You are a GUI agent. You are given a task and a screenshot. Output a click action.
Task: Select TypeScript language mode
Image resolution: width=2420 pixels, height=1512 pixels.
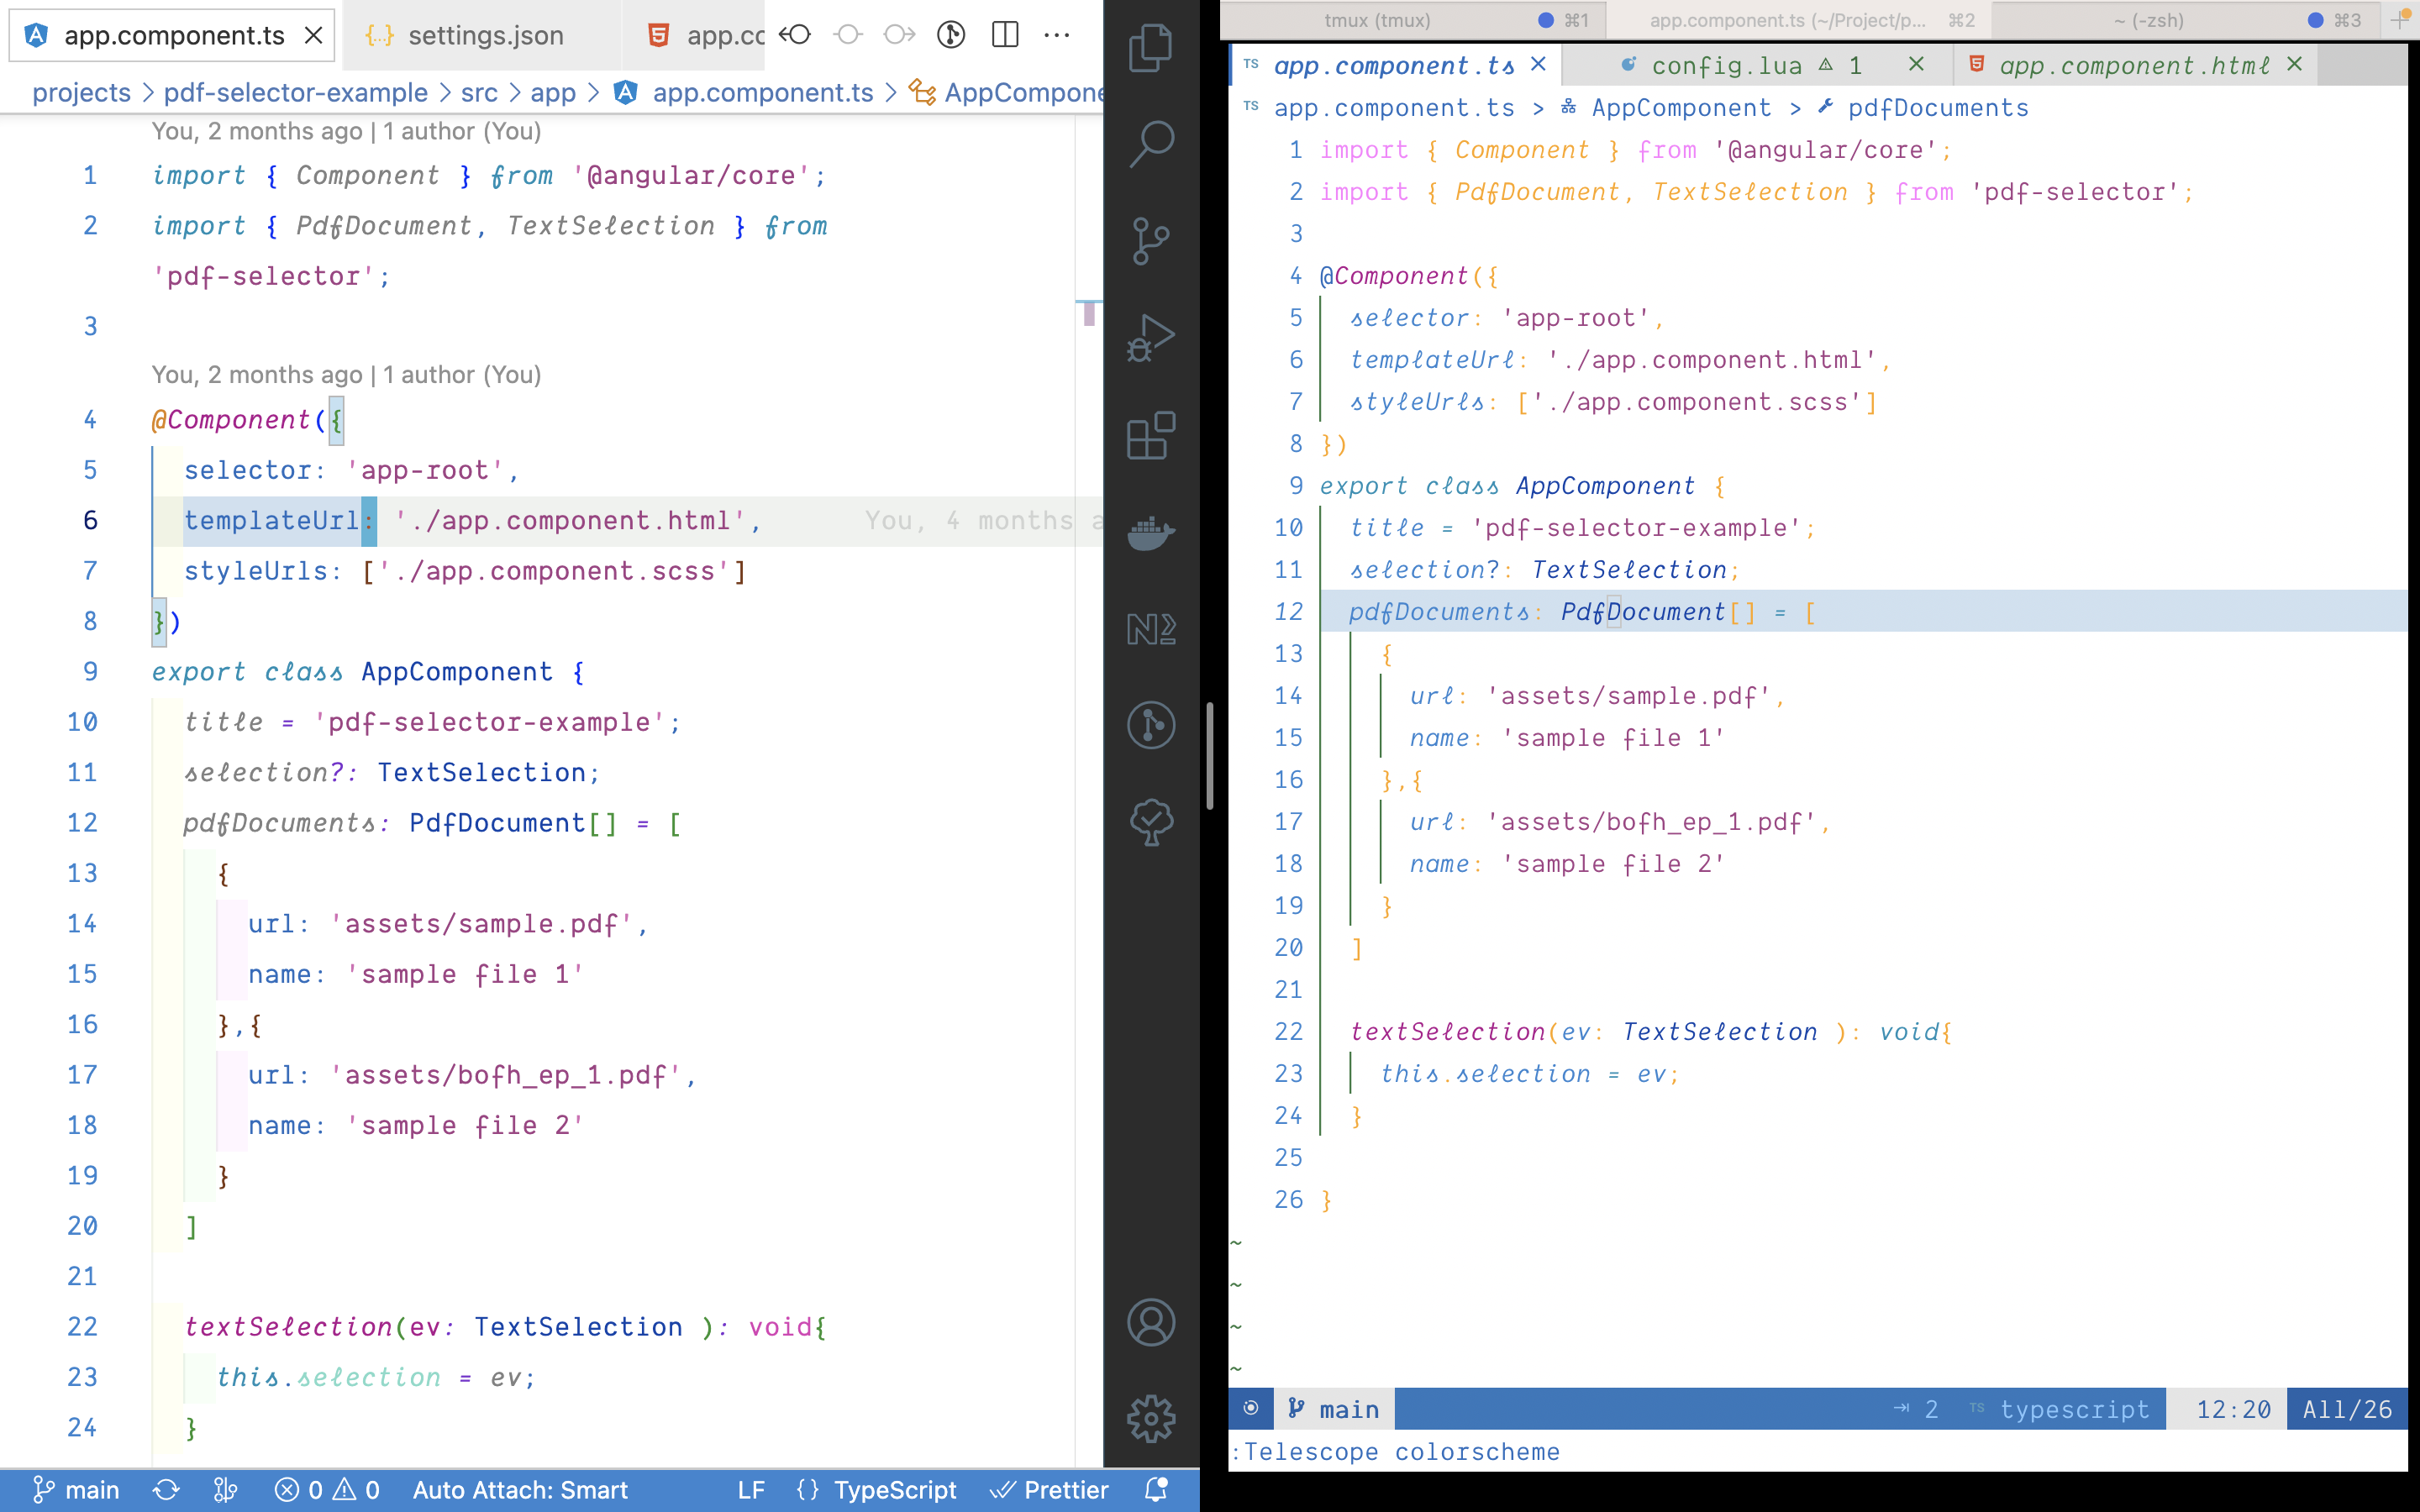pyautogui.click(x=894, y=1490)
